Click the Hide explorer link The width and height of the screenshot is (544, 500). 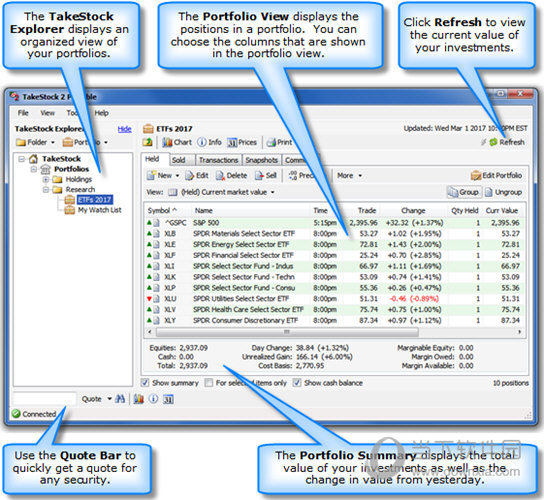pyautogui.click(x=125, y=129)
